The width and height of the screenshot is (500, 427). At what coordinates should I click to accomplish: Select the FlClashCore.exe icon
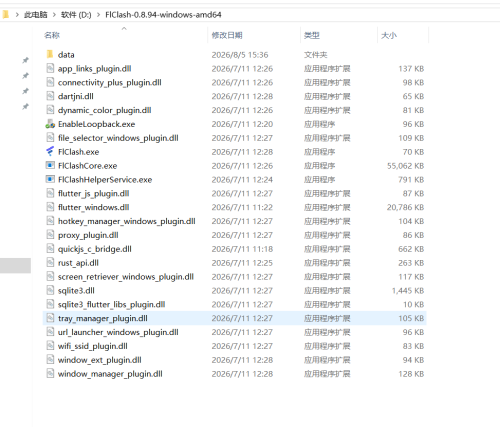(x=50, y=165)
